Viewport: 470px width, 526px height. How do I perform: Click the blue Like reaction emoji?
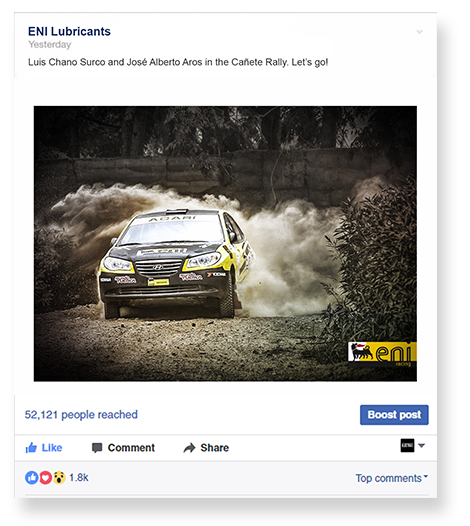pos(32,477)
